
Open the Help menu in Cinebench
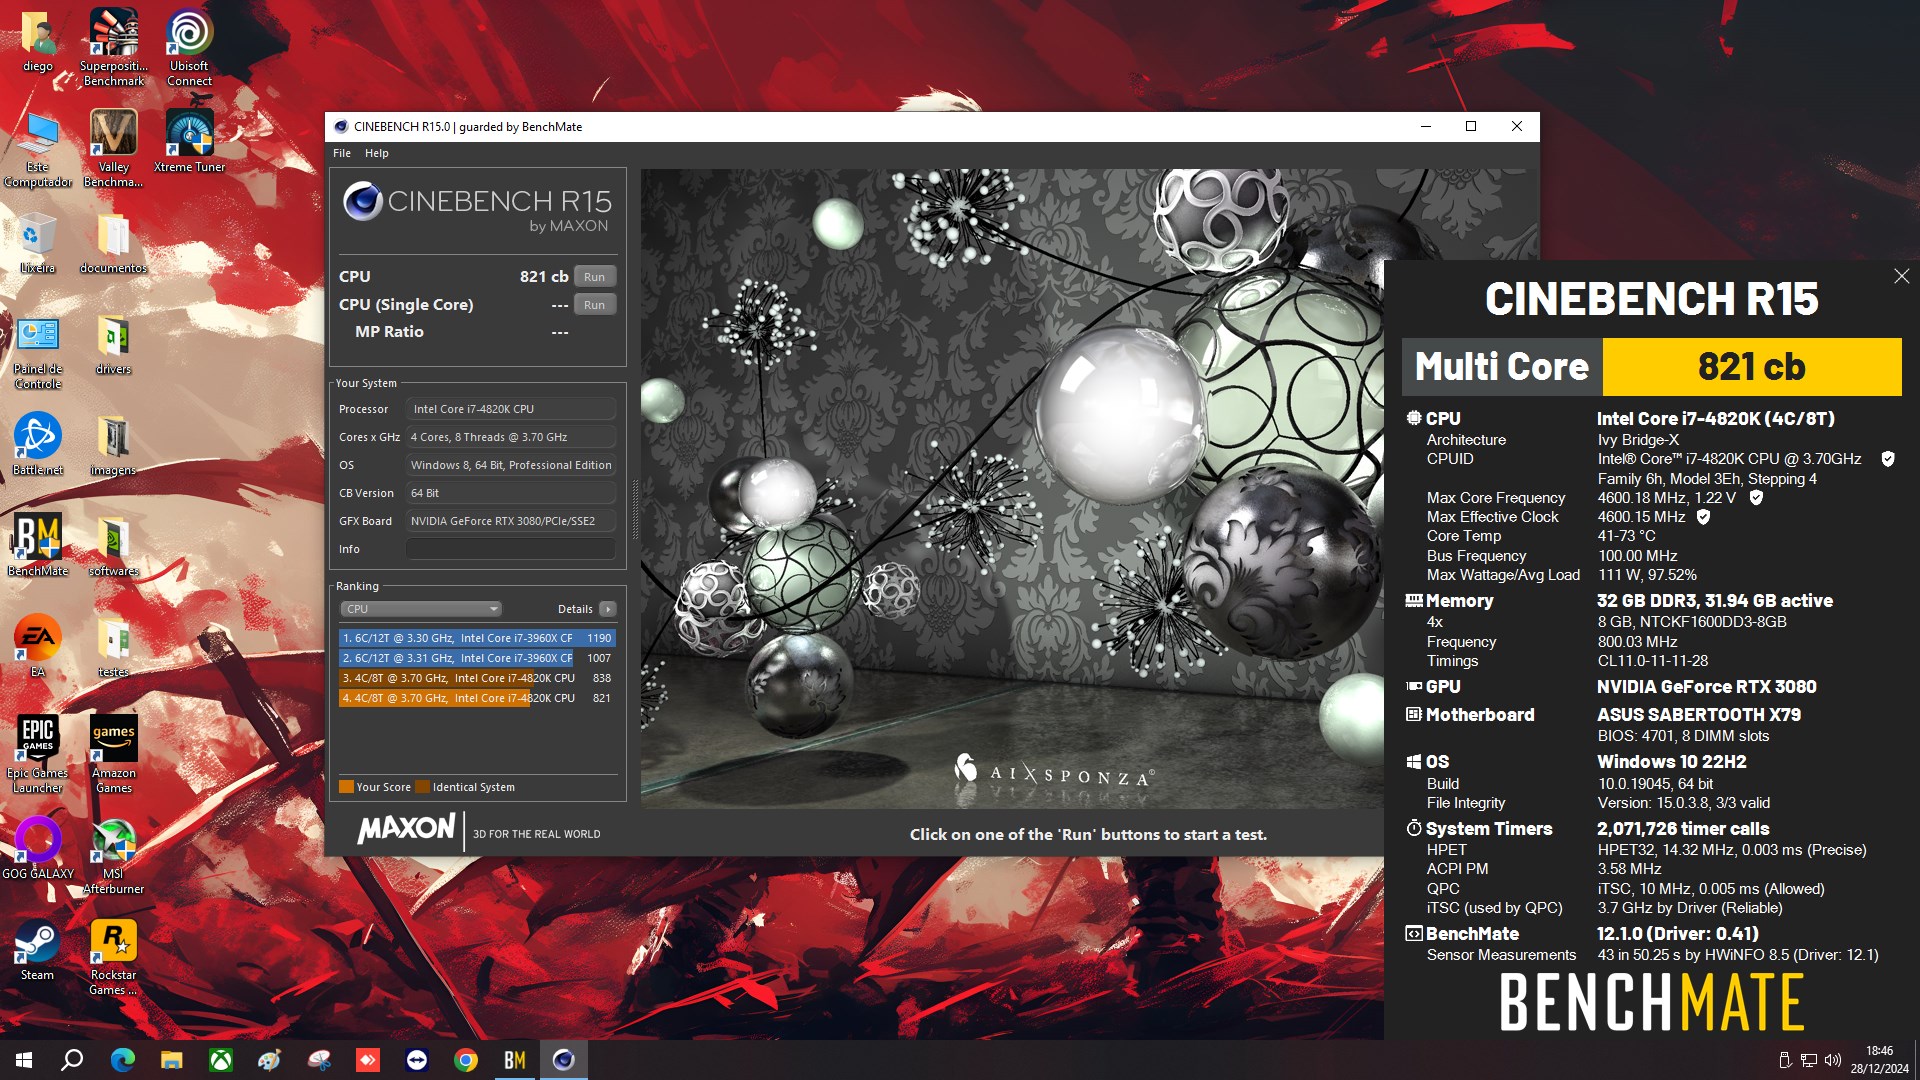(377, 153)
